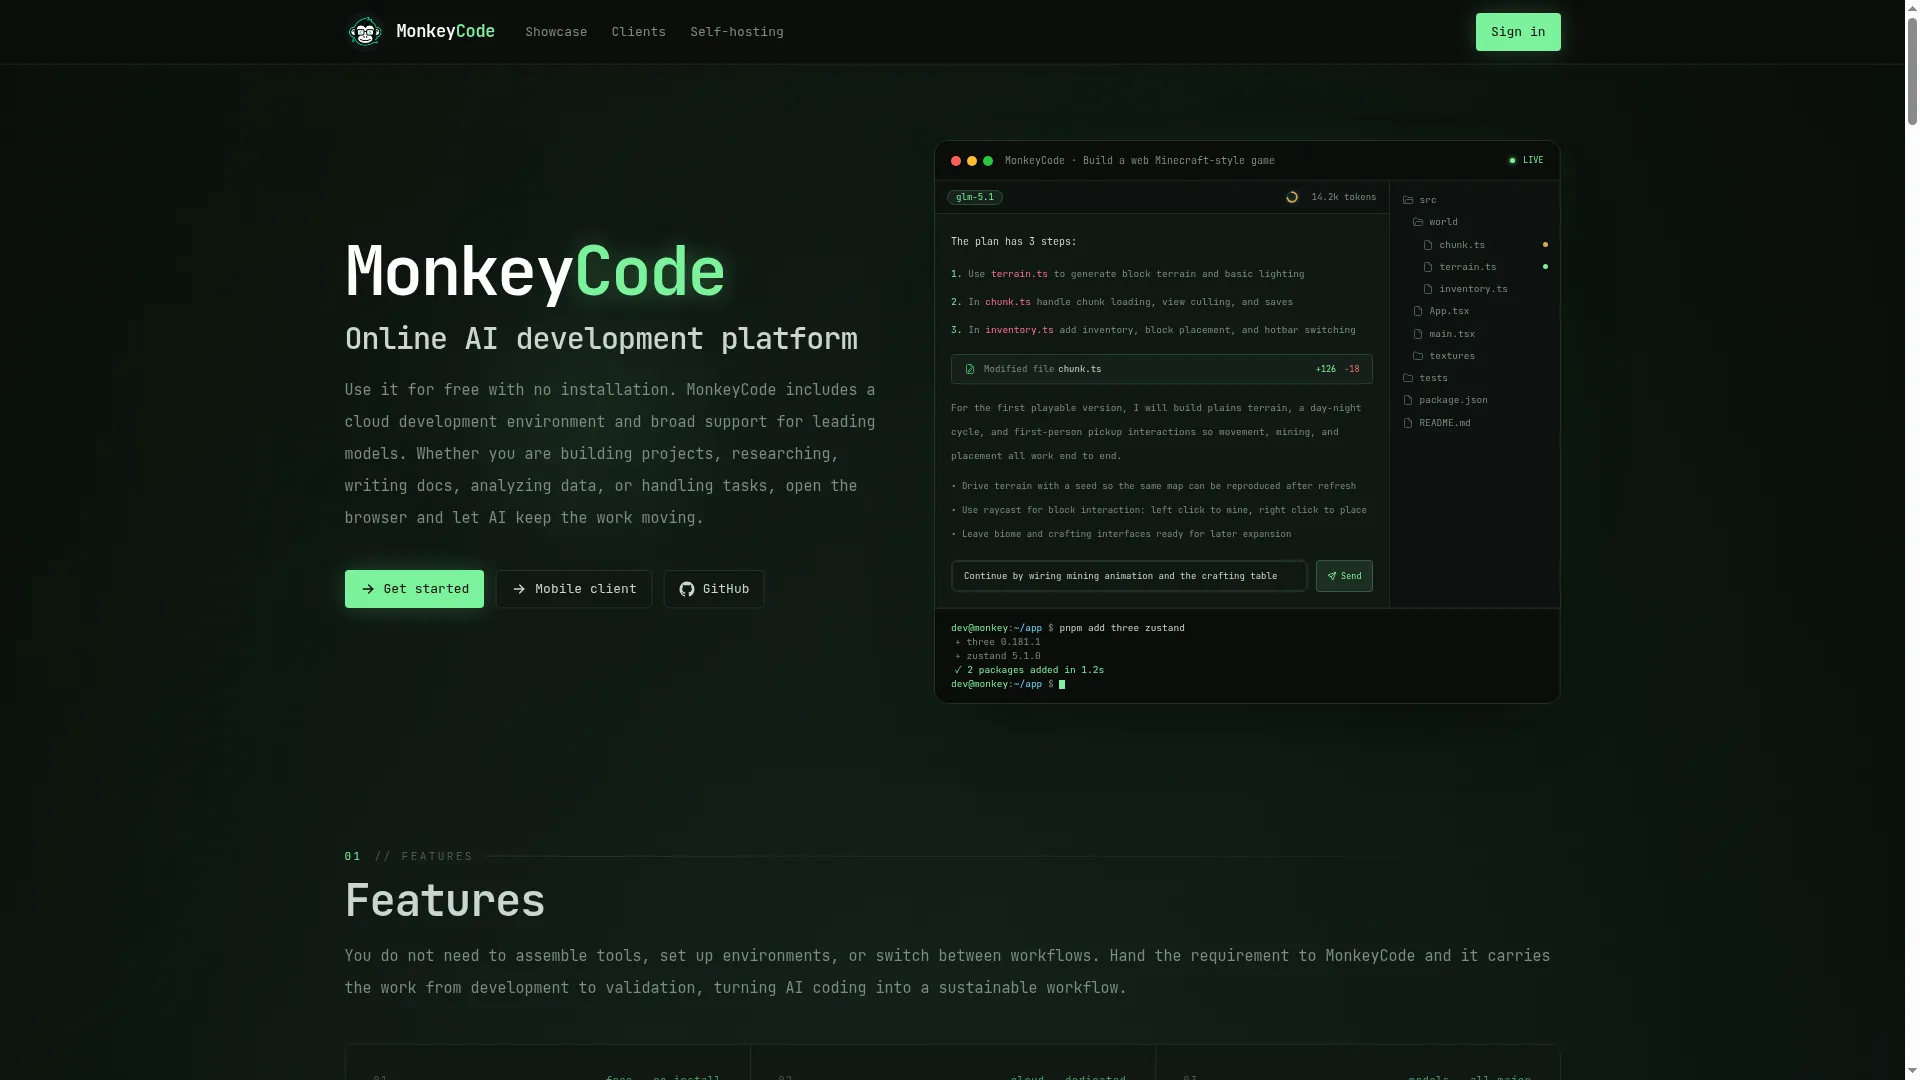
Task: Expand the tests folder
Action: click(x=1425, y=378)
